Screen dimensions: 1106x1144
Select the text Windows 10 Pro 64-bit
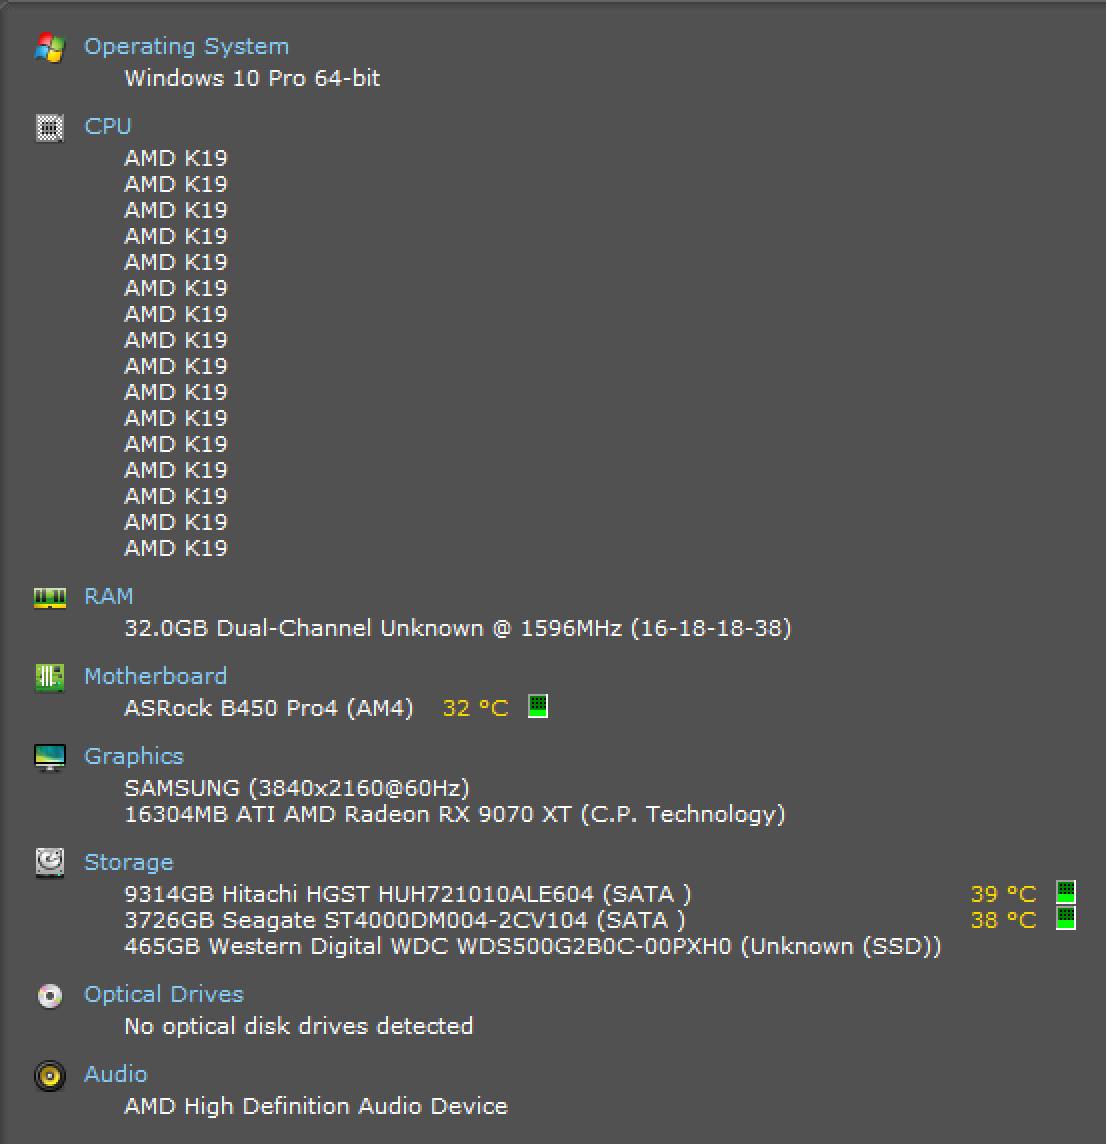click(252, 78)
